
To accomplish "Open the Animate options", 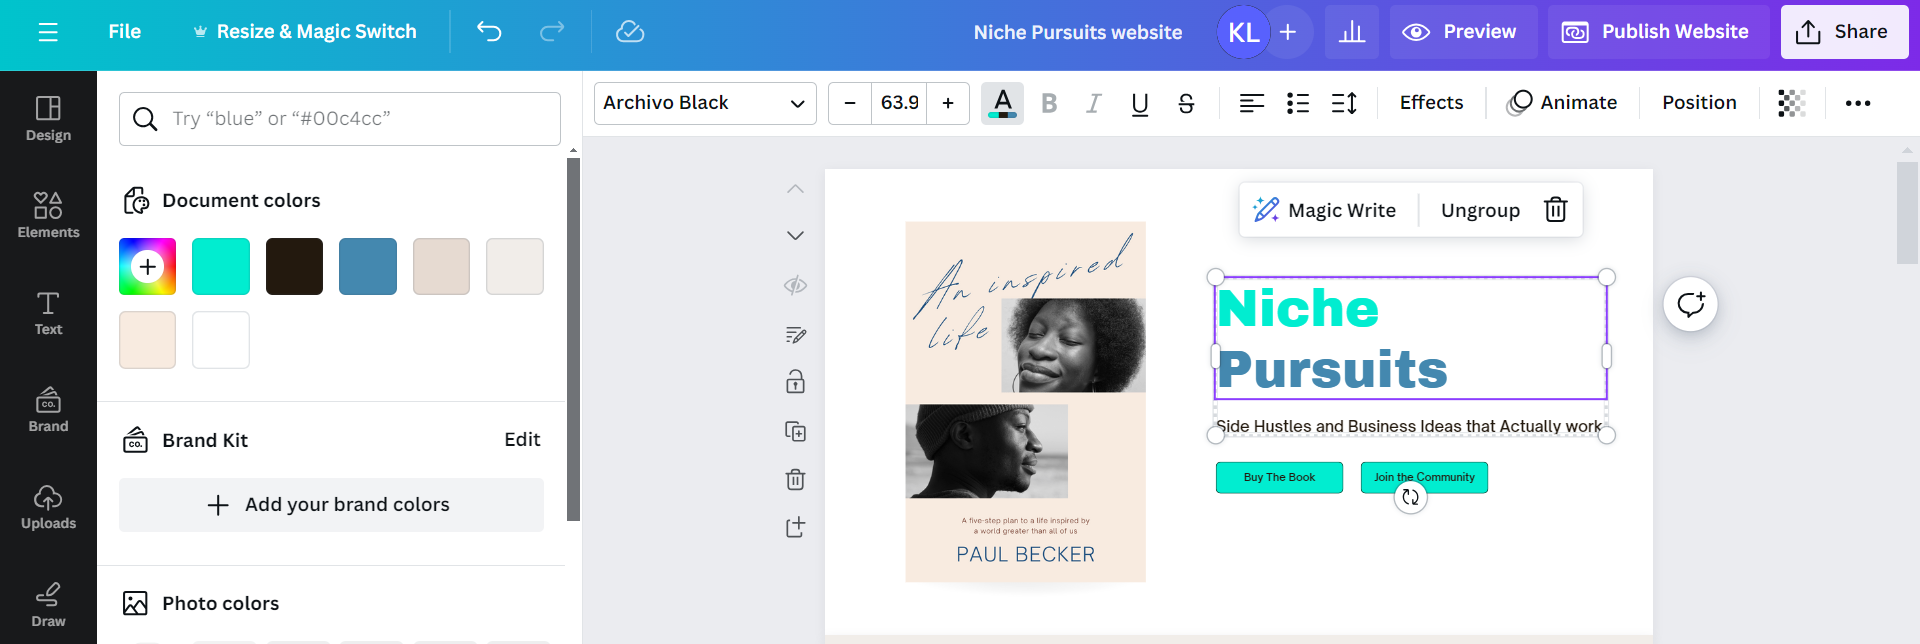I will 1562,103.
